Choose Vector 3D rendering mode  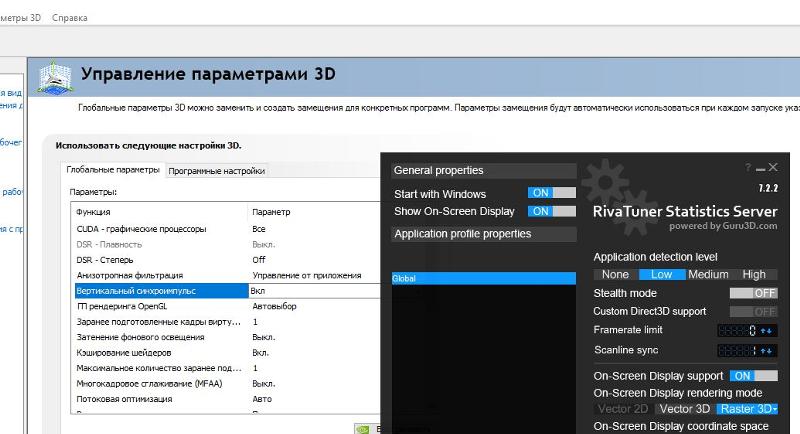[x=684, y=409]
